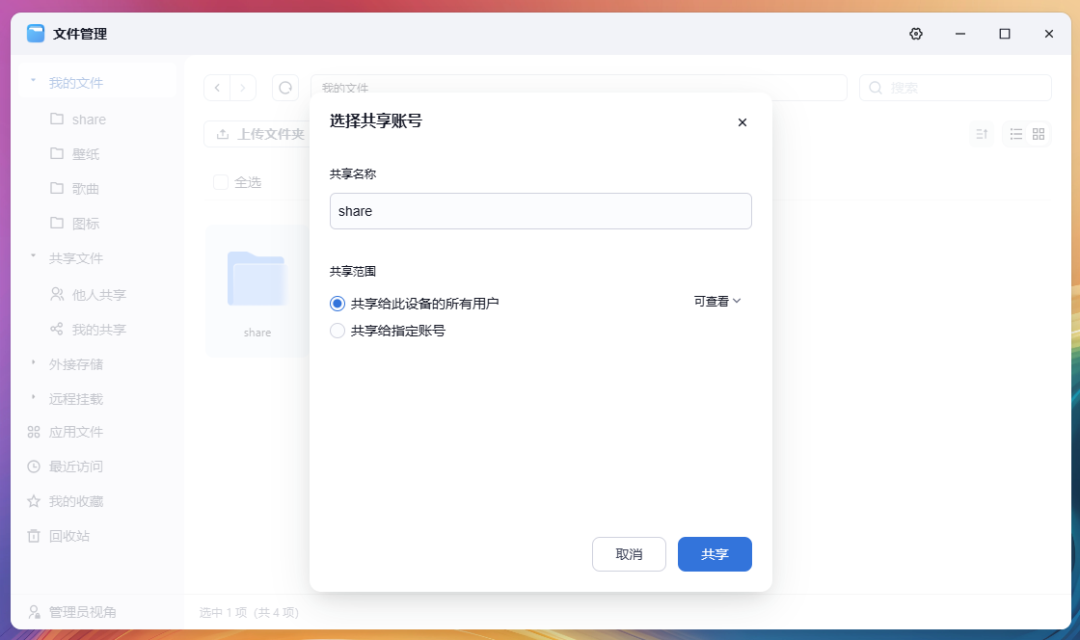Click the search magnifier icon
The image size is (1080, 640).
coord(875,87)
